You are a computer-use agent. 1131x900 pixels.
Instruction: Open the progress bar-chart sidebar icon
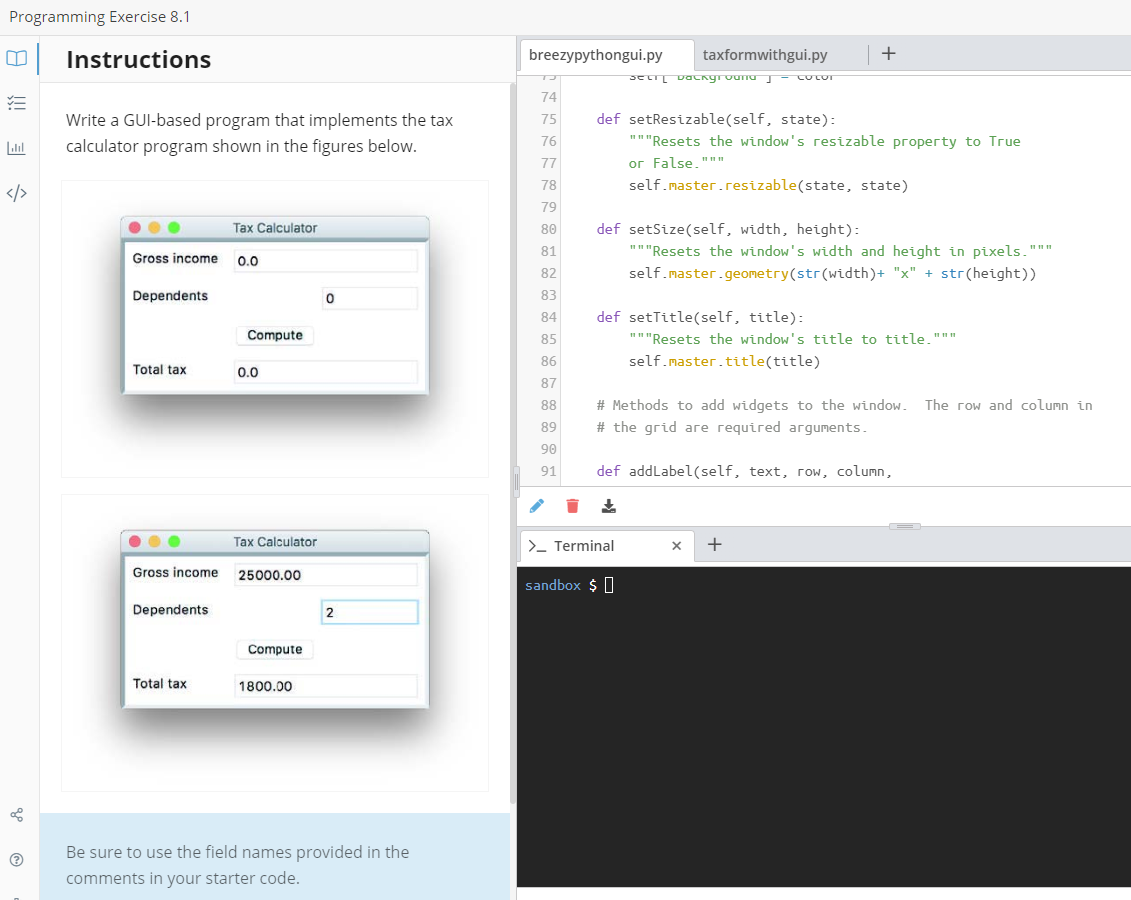[x=17, y=147]
